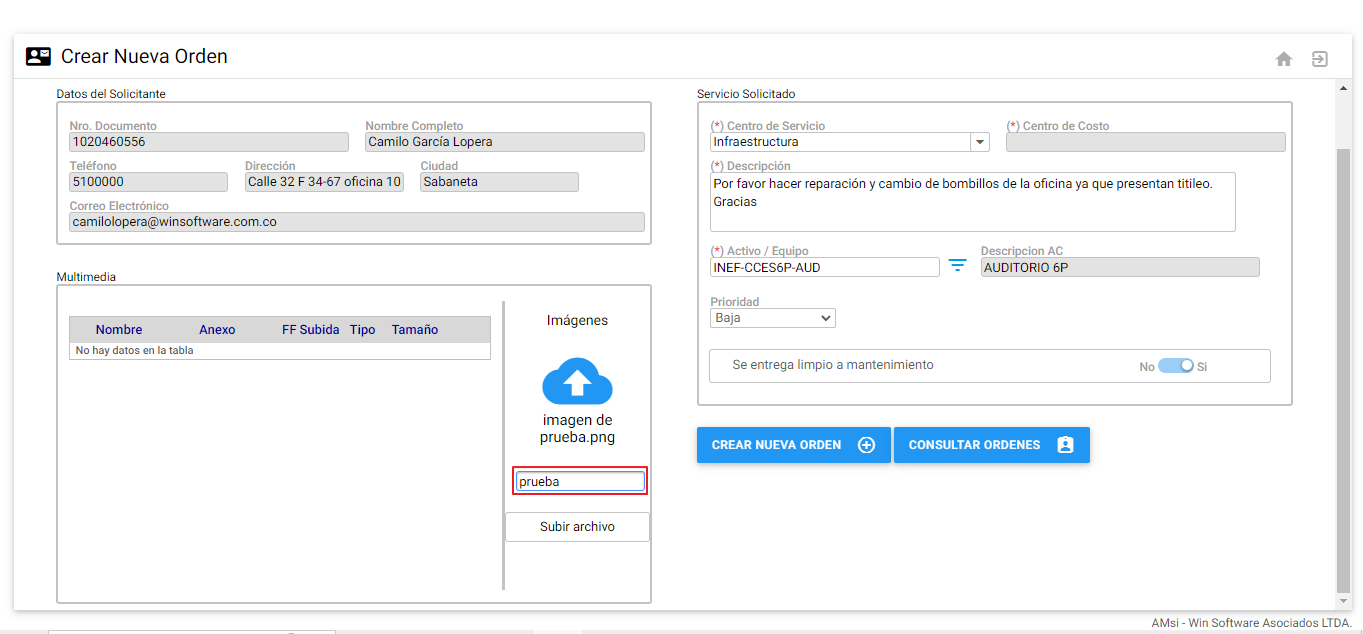Click the Correo Electrónico field
The image size is (1363, 634).
[357, 222]
